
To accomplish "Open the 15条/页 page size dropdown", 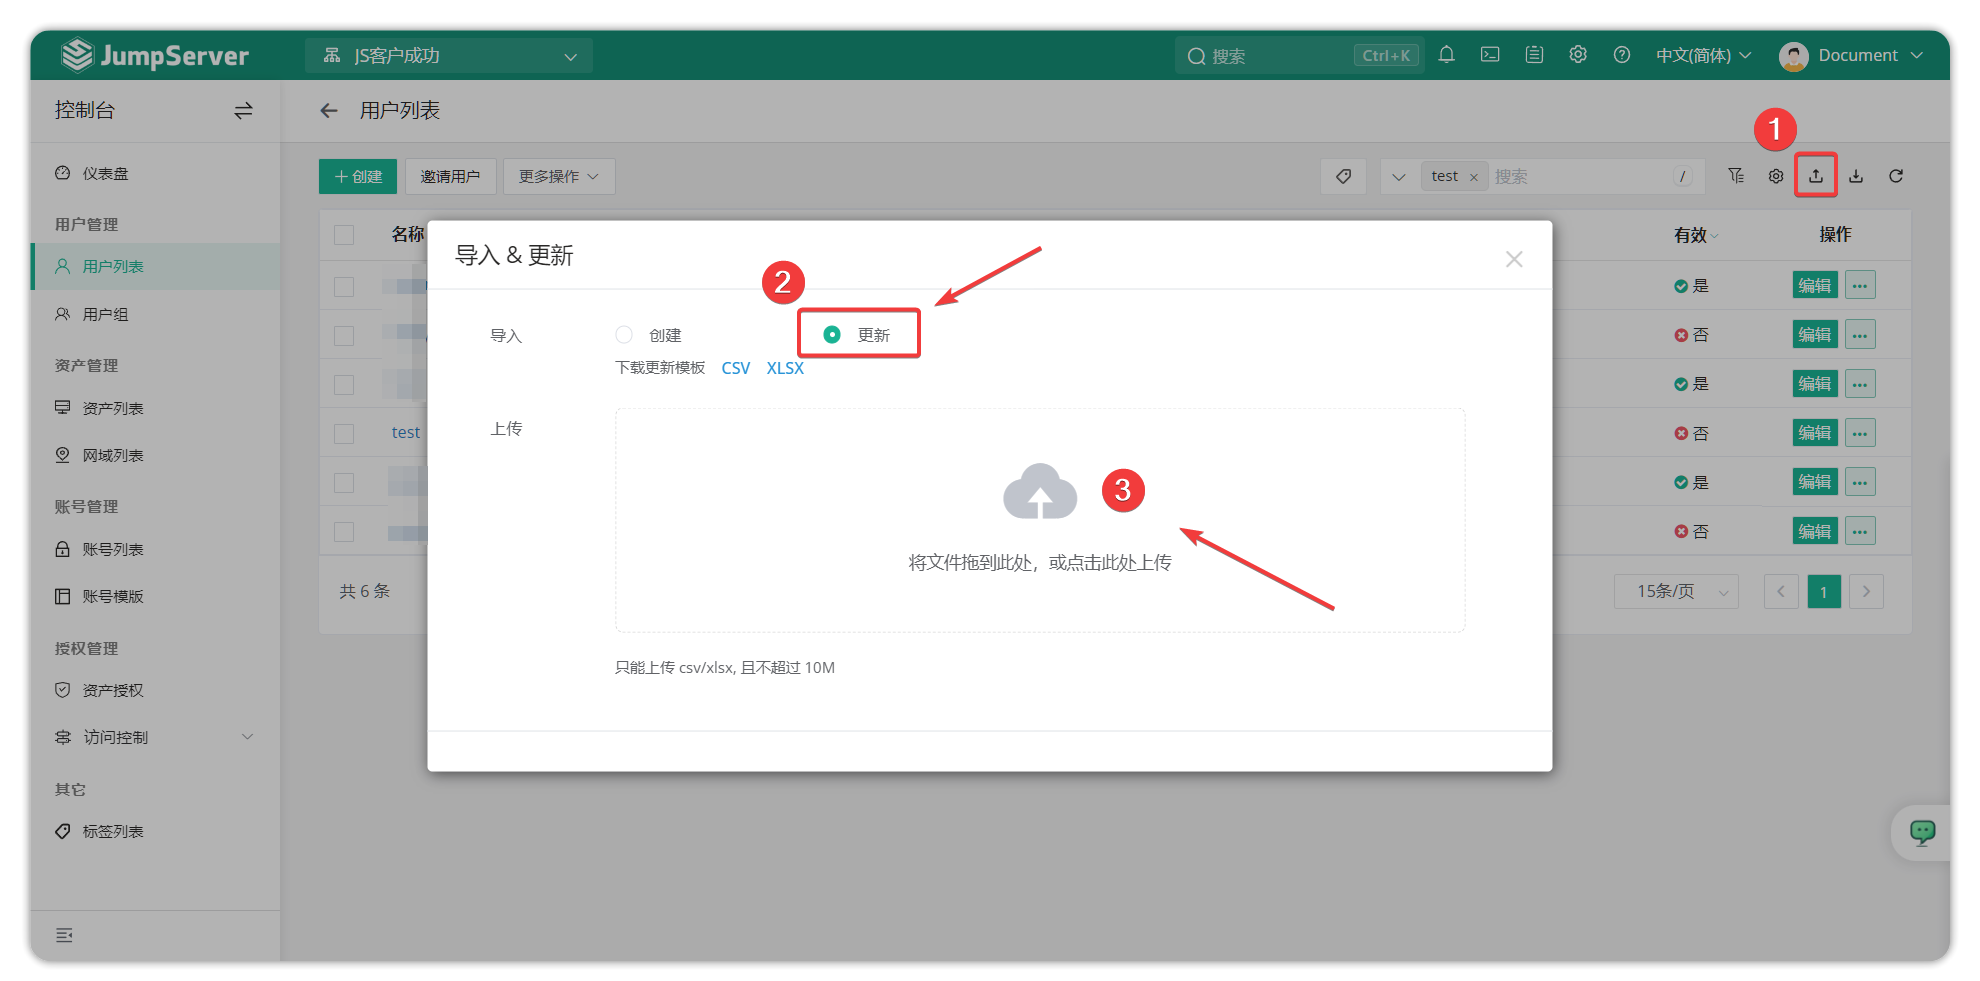I will (x=1676, y=592).
